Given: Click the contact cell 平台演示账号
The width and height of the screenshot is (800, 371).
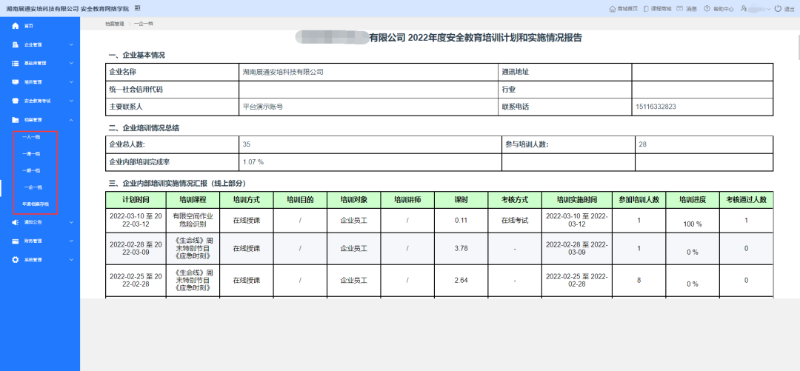Looking at the screenshot, I should [263, 107].
